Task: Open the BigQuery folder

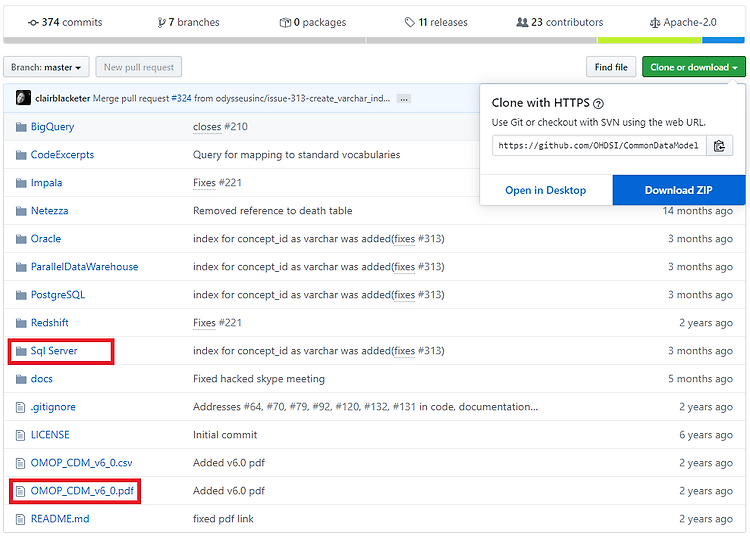Action: tap(53, 127)
